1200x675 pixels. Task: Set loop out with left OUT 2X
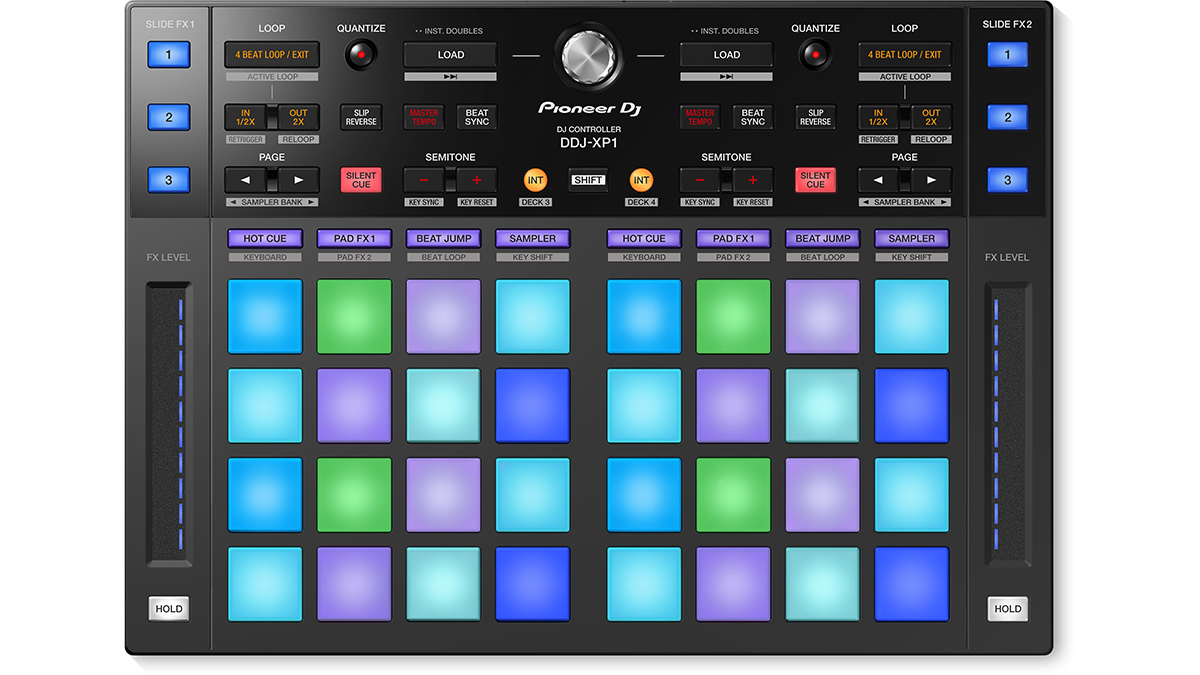click(298, 118)
